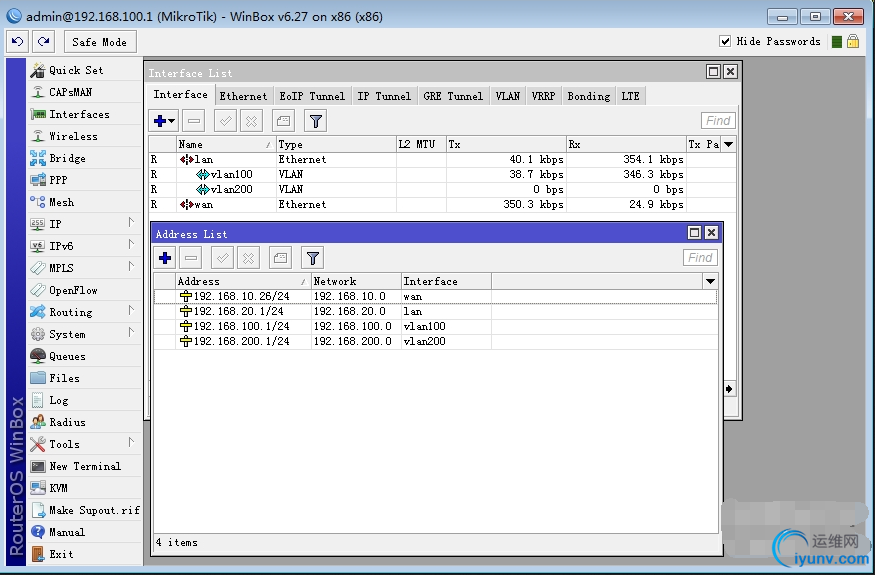875x575 pixels.
Task: Click Interface List scroll right arrow
Action: coord(729,389)
